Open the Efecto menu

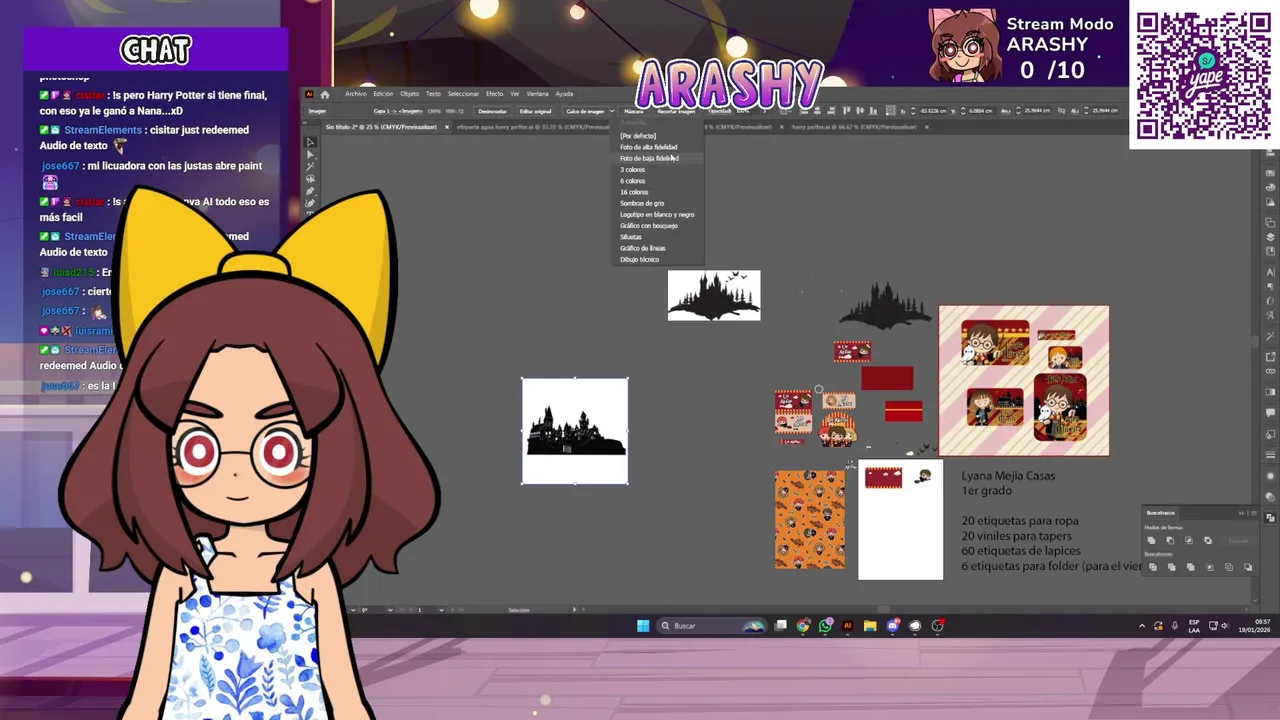point(494,94)
